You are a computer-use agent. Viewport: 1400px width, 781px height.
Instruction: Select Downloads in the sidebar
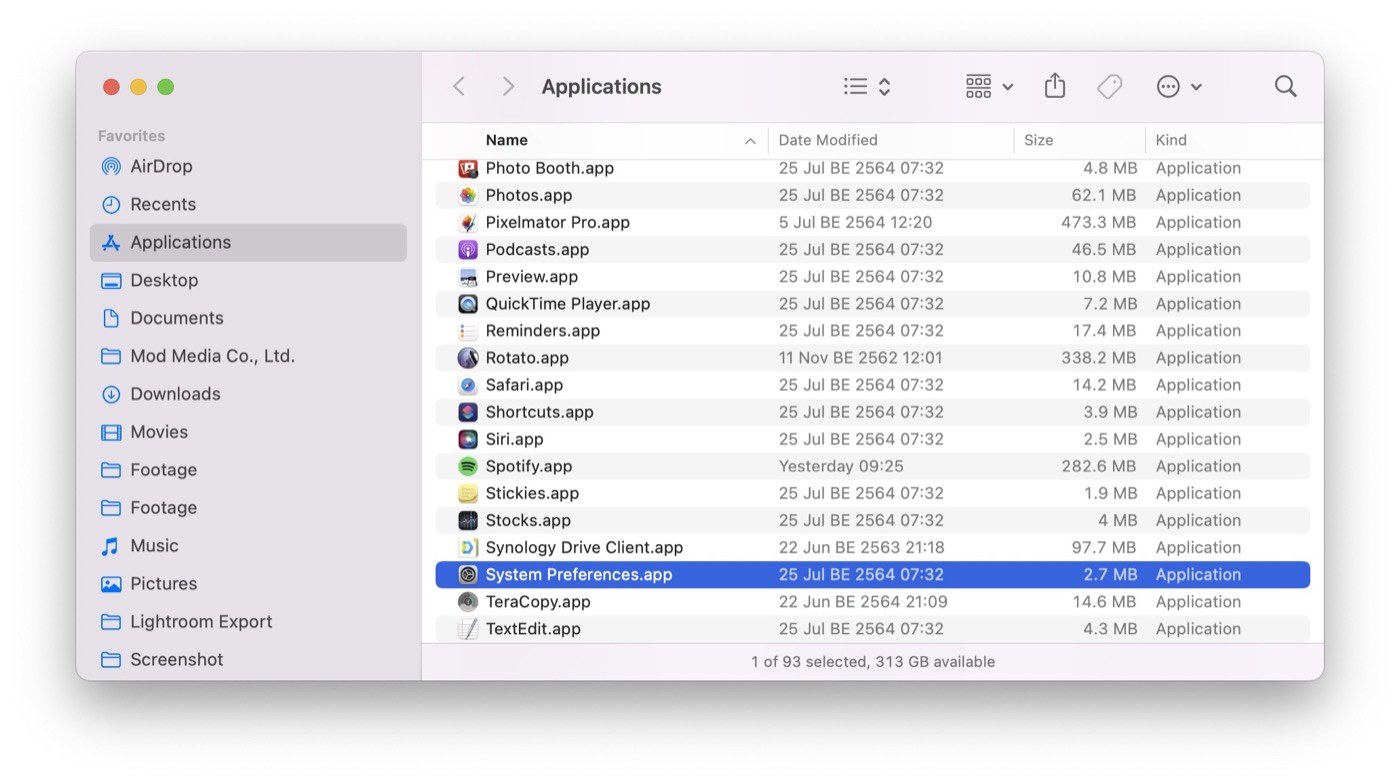(176, 394)
